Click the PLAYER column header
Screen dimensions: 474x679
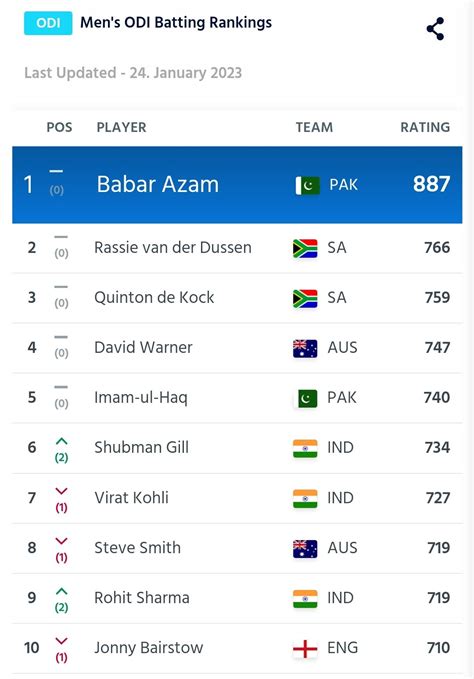click(x=121, y=127)
